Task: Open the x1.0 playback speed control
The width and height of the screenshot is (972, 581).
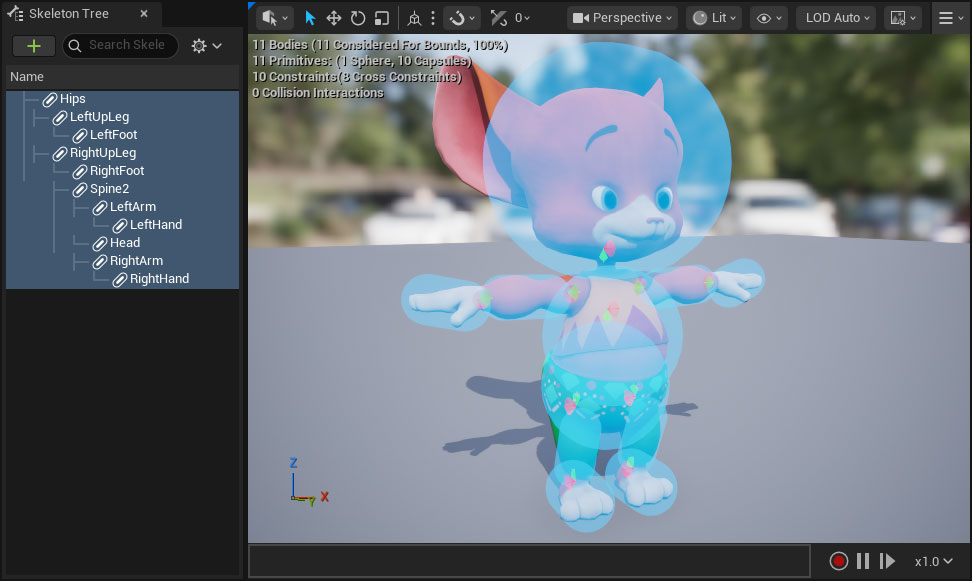Action: [x=930, y=561]
